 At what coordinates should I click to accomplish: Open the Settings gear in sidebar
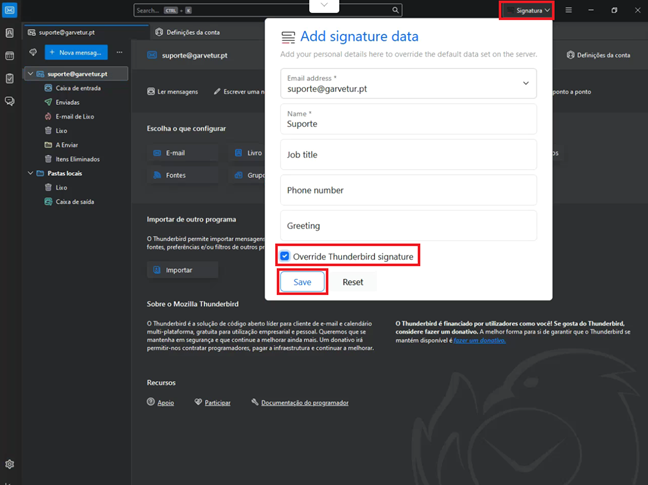pos(10,464)
